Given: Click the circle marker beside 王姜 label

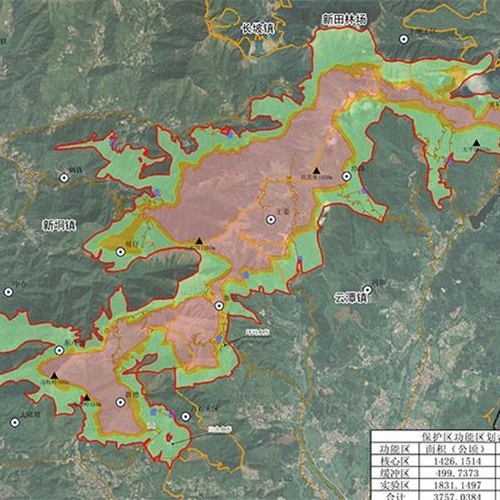Looking at the screenshot, I should (271, 219).
